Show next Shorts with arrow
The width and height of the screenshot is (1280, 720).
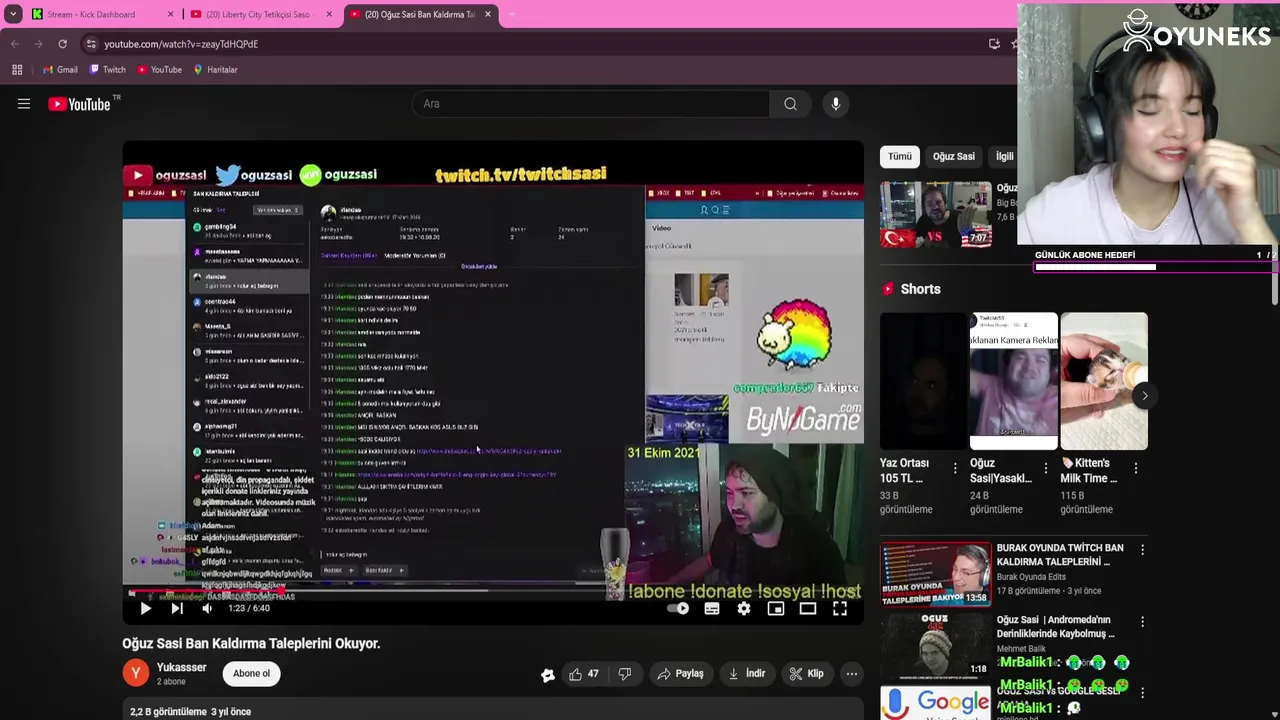(1145, 395)
